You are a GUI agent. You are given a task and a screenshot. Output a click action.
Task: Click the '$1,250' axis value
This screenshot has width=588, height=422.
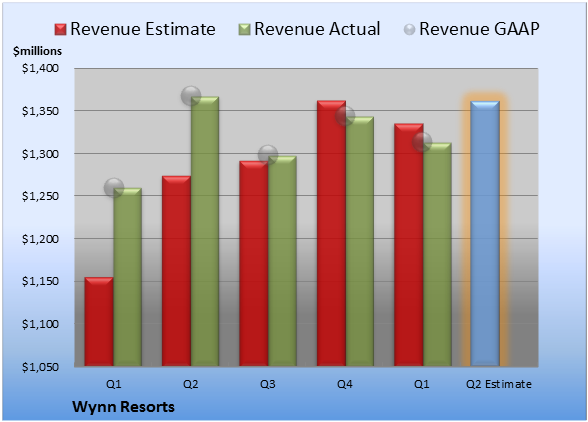coord(40,196)
